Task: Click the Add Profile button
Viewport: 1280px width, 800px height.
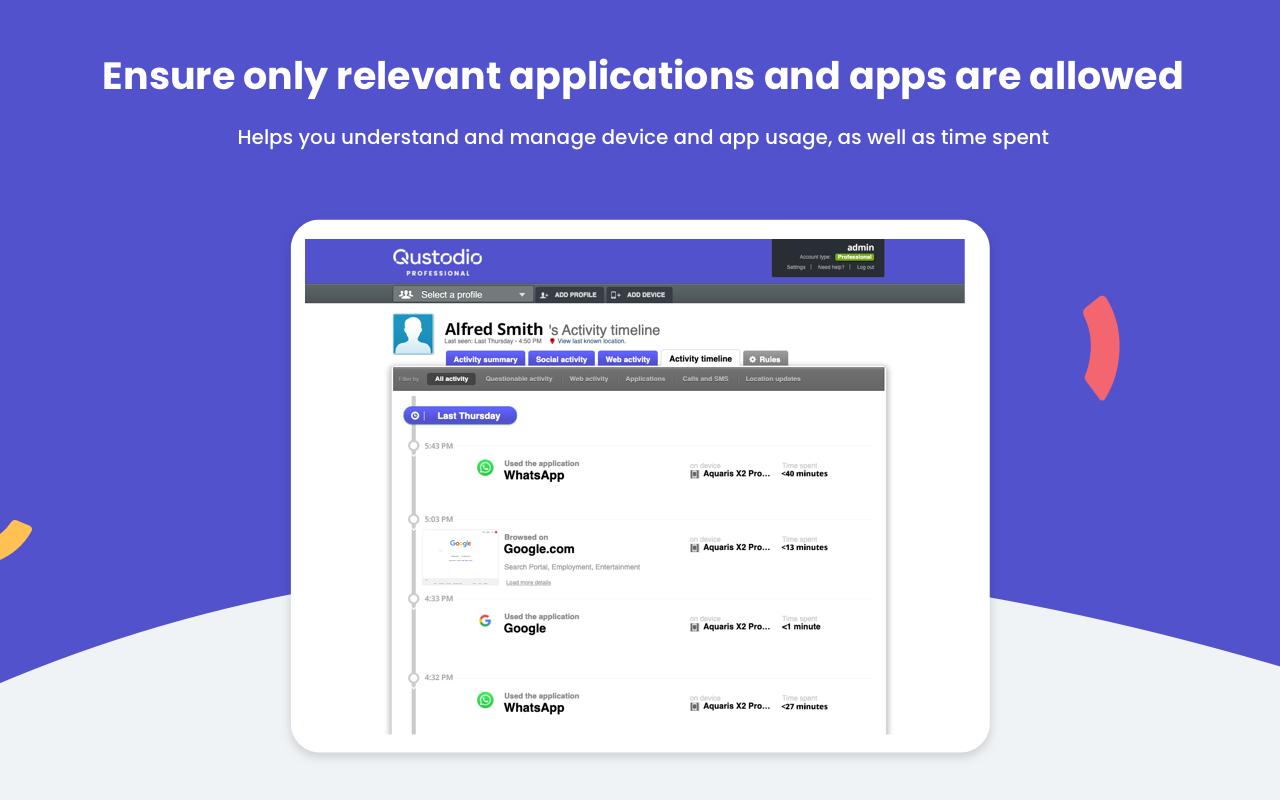Action: pyautogui.click(x=568, y=294)
